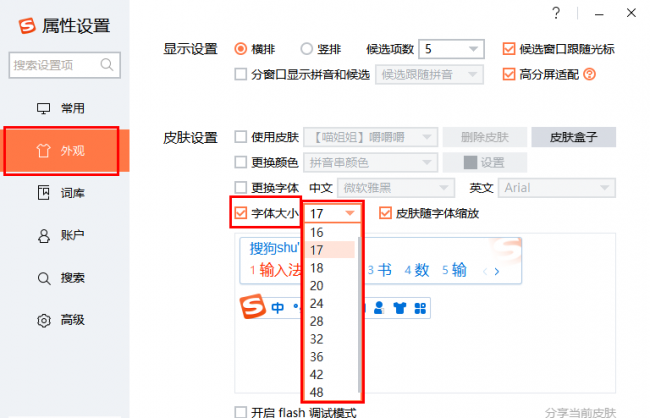The width and height of the screenshot is (650, 418).
Task: Choose font size 18 from the list
Action: (330, 268)
